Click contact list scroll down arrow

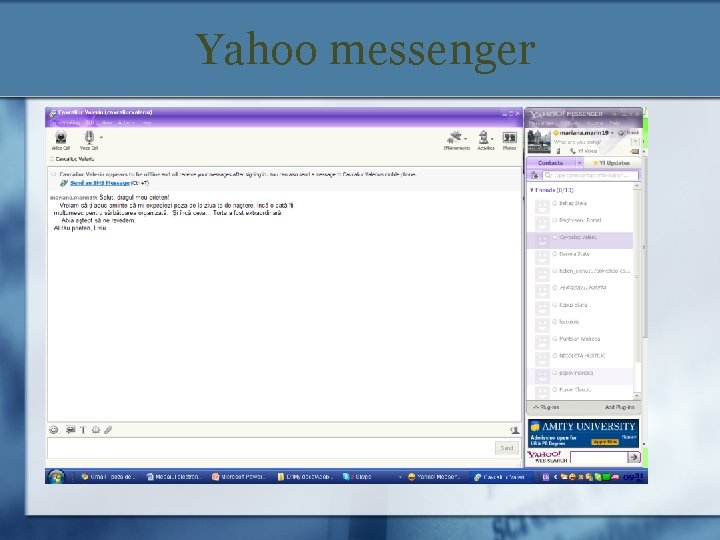point(637,395)
